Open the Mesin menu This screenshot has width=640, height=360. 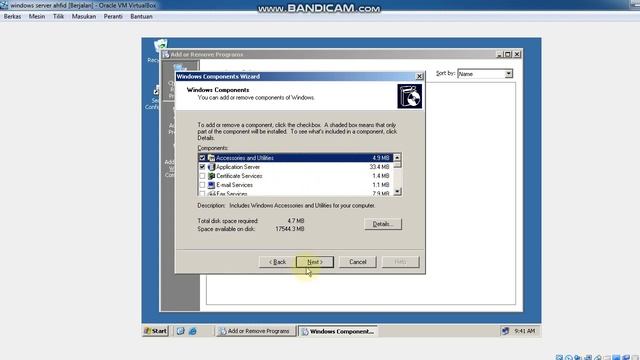coord(37,16)
